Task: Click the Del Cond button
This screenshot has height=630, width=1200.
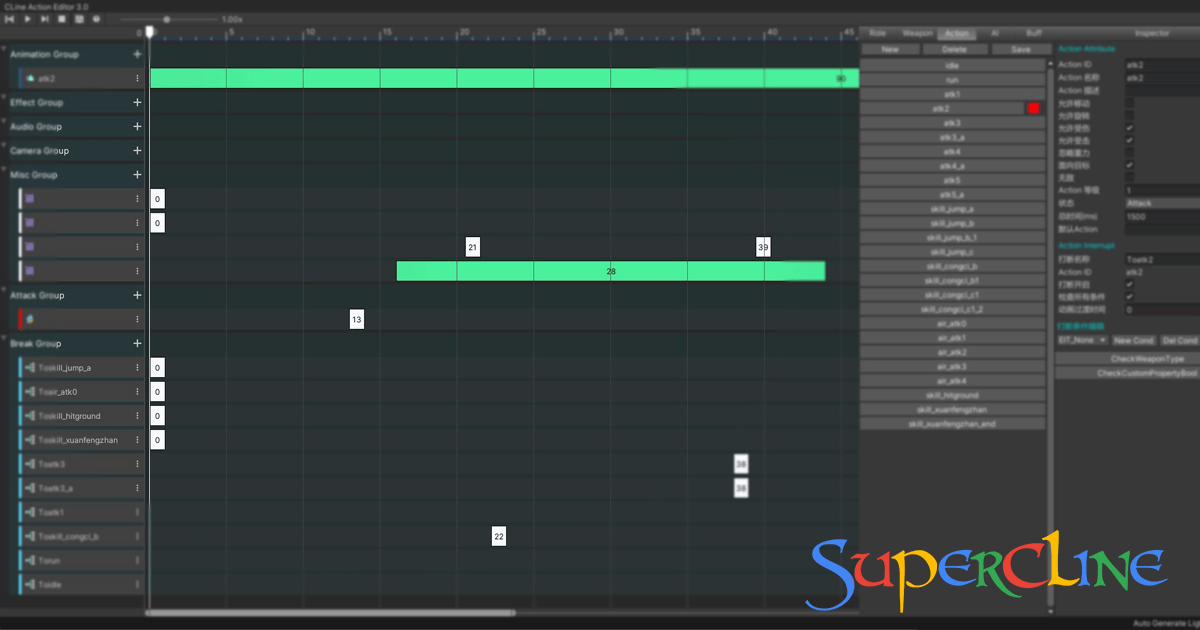Action: 1179,341
